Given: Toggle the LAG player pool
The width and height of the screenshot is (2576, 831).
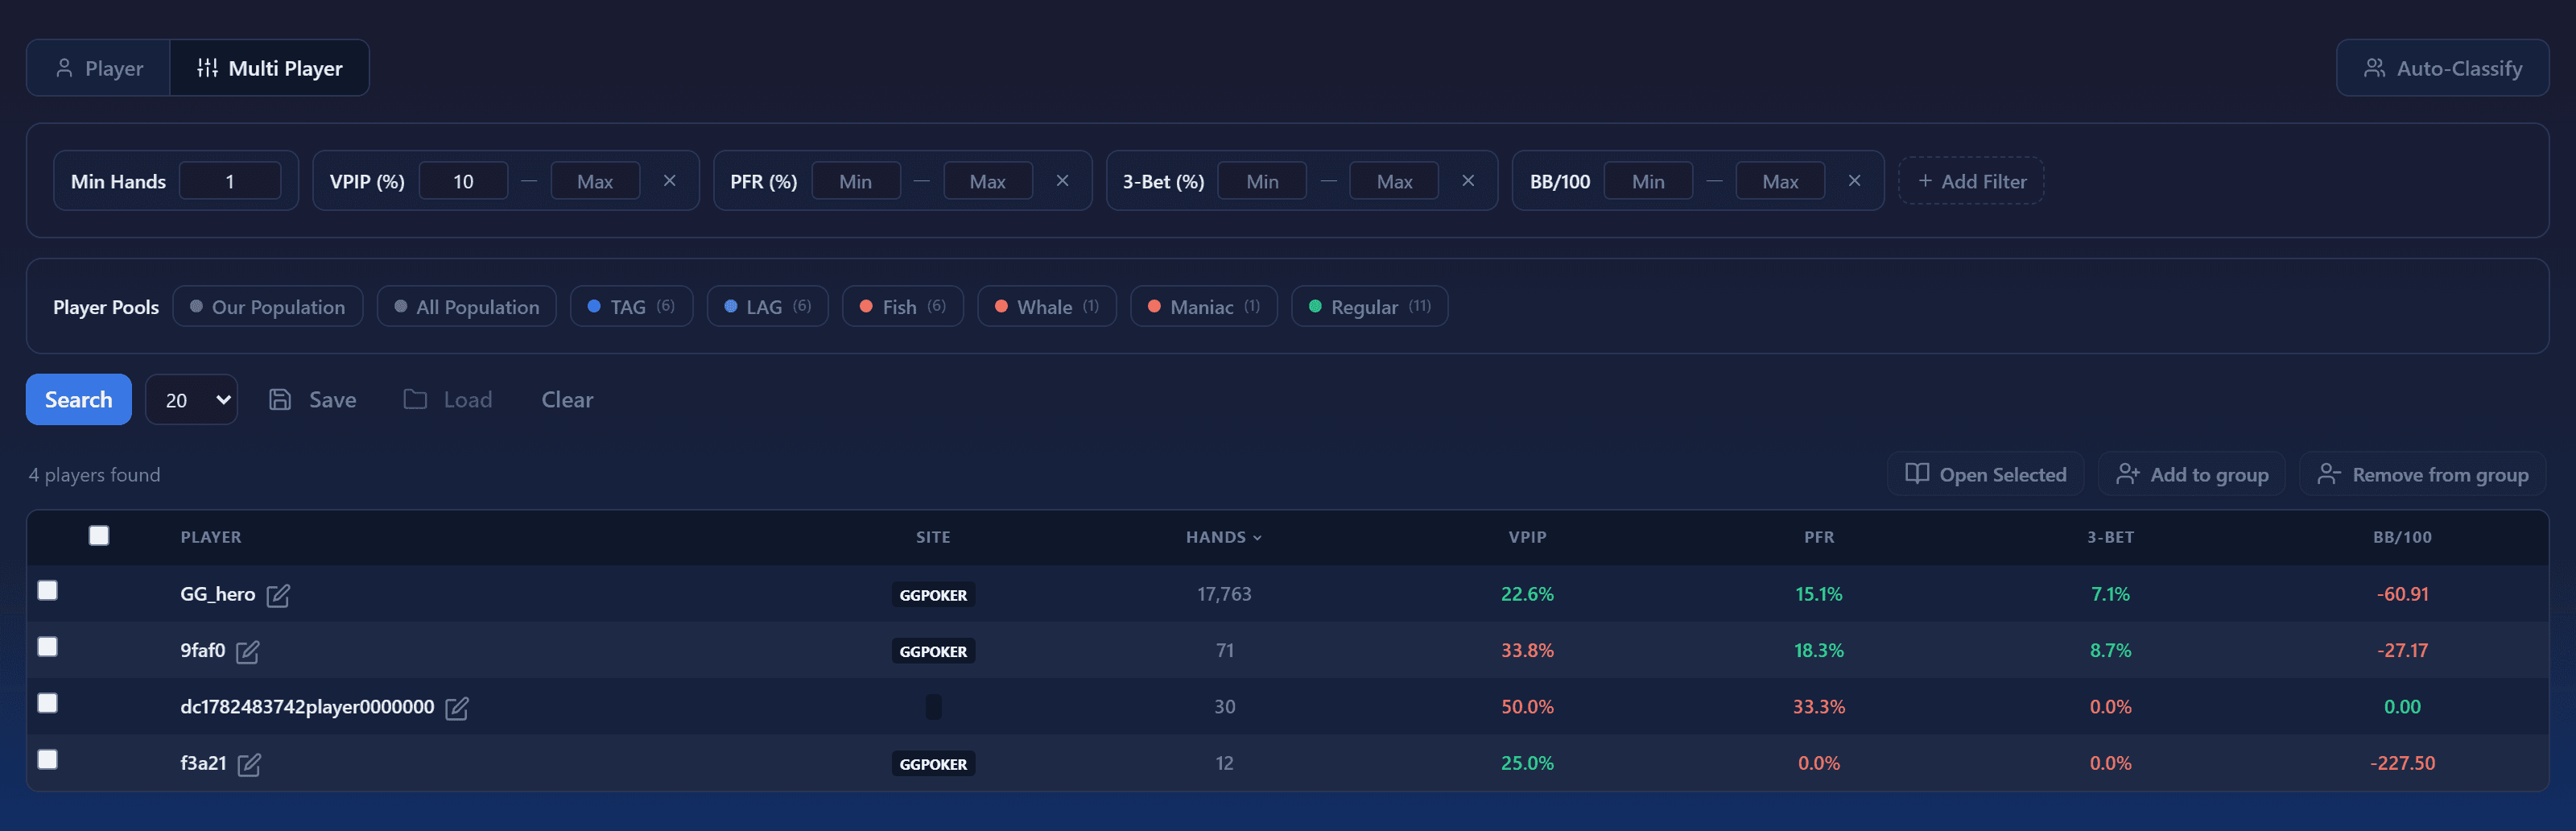Looking at the screenshot, I should pos(768,307).
